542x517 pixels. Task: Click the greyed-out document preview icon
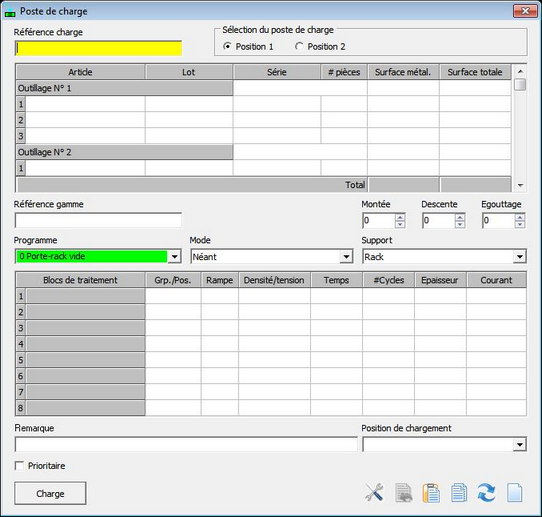click(x=403, y=492)
